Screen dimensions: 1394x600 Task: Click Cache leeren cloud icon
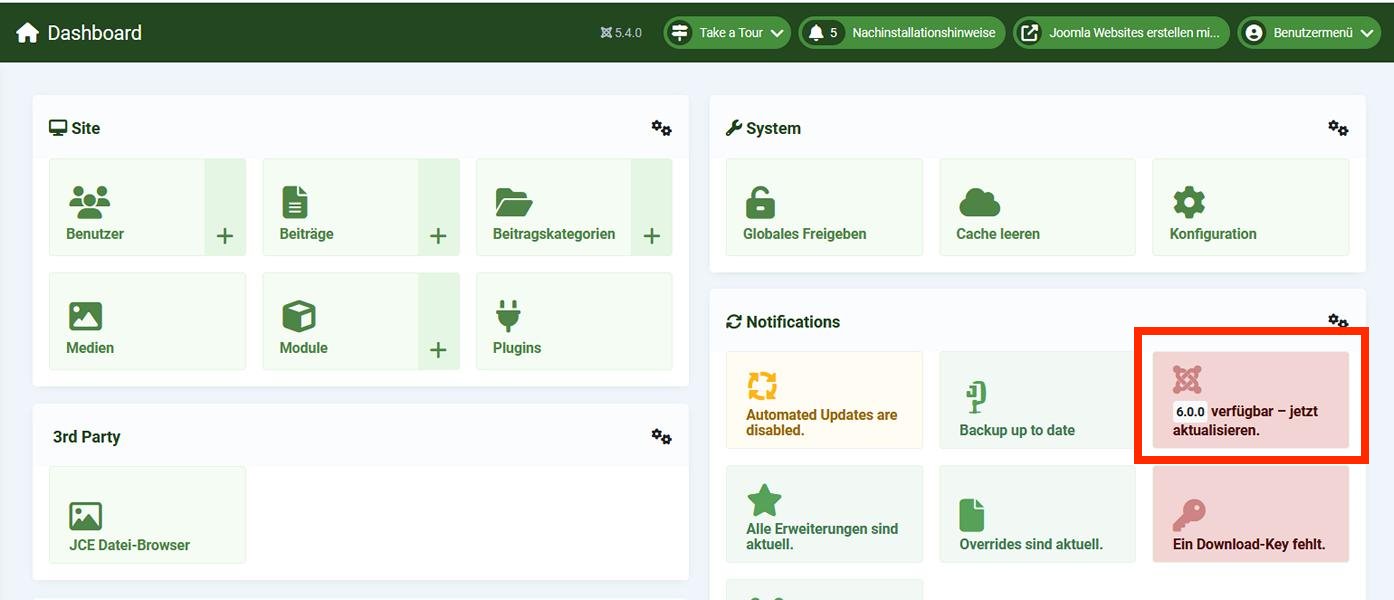pos(979,203)
